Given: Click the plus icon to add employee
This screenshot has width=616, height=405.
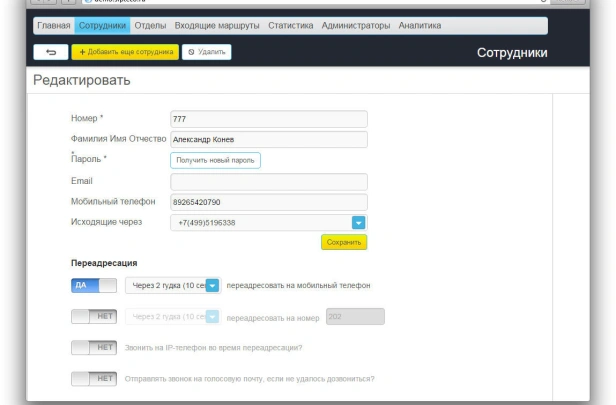Looking at the screenshot, I should (82, 52).
